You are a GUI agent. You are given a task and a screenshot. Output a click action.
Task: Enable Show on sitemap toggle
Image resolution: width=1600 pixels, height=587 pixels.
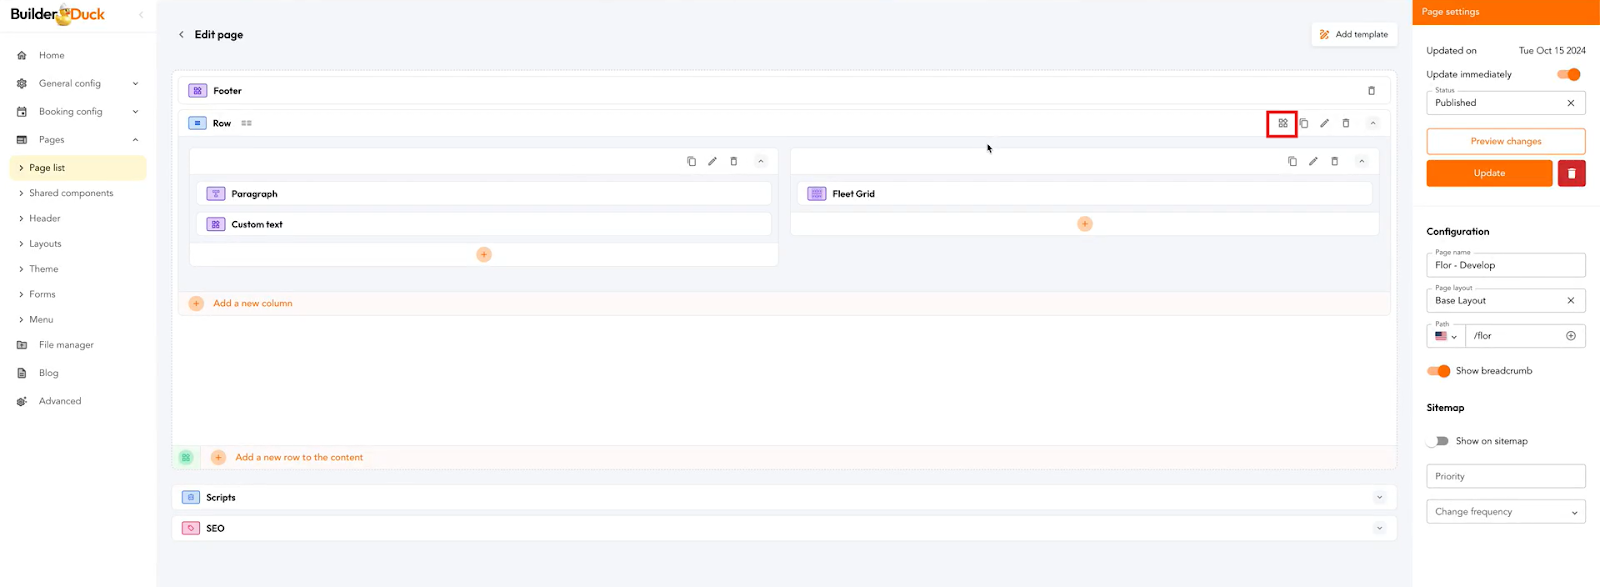1439,441
